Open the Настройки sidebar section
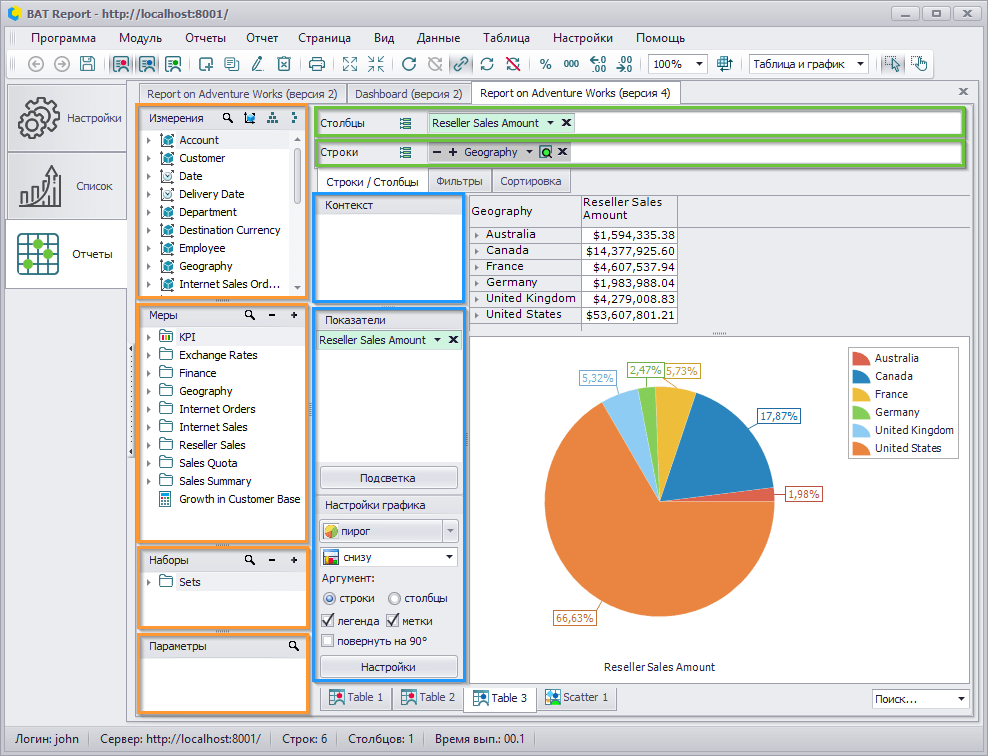The image size is (988, 756). point(66,118)
